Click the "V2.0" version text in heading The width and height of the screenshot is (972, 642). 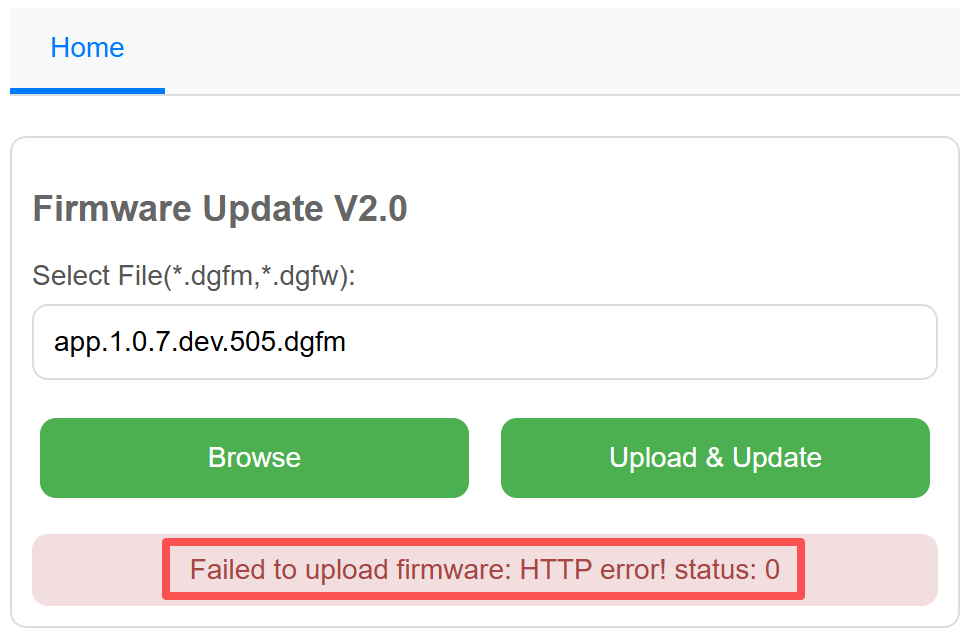370,210
